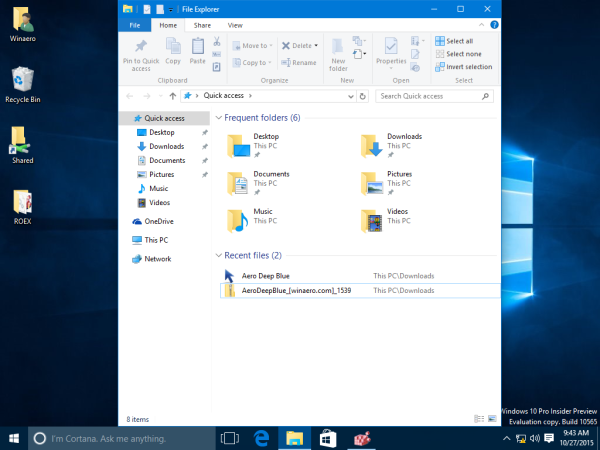
Task: Click the Edit icon in Open group
Action: [415, 54]
